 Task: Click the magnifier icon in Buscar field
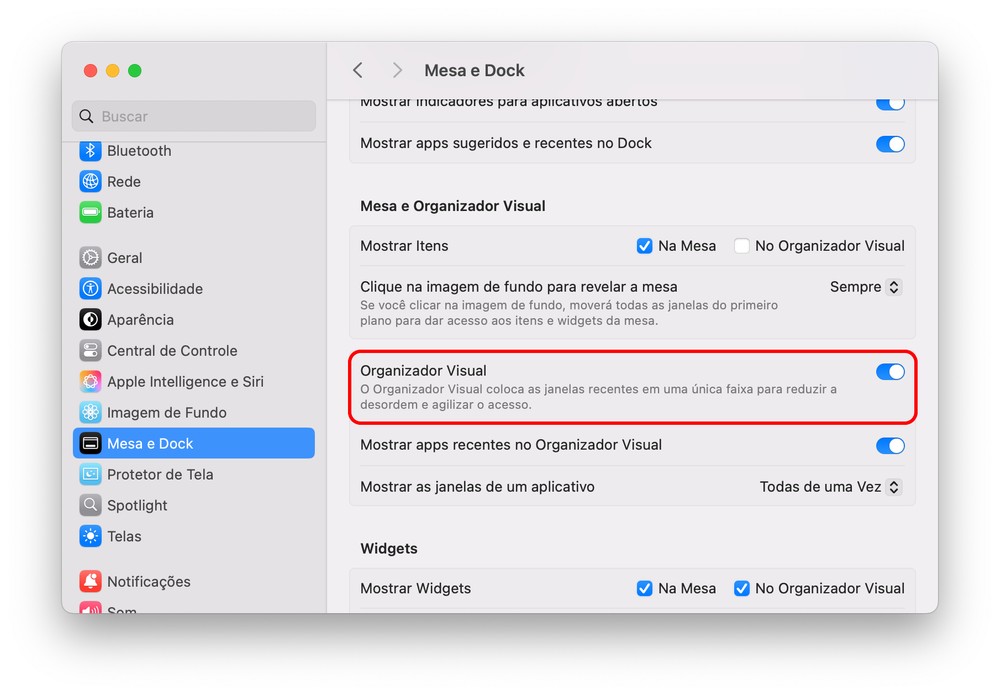click(86, 116)
